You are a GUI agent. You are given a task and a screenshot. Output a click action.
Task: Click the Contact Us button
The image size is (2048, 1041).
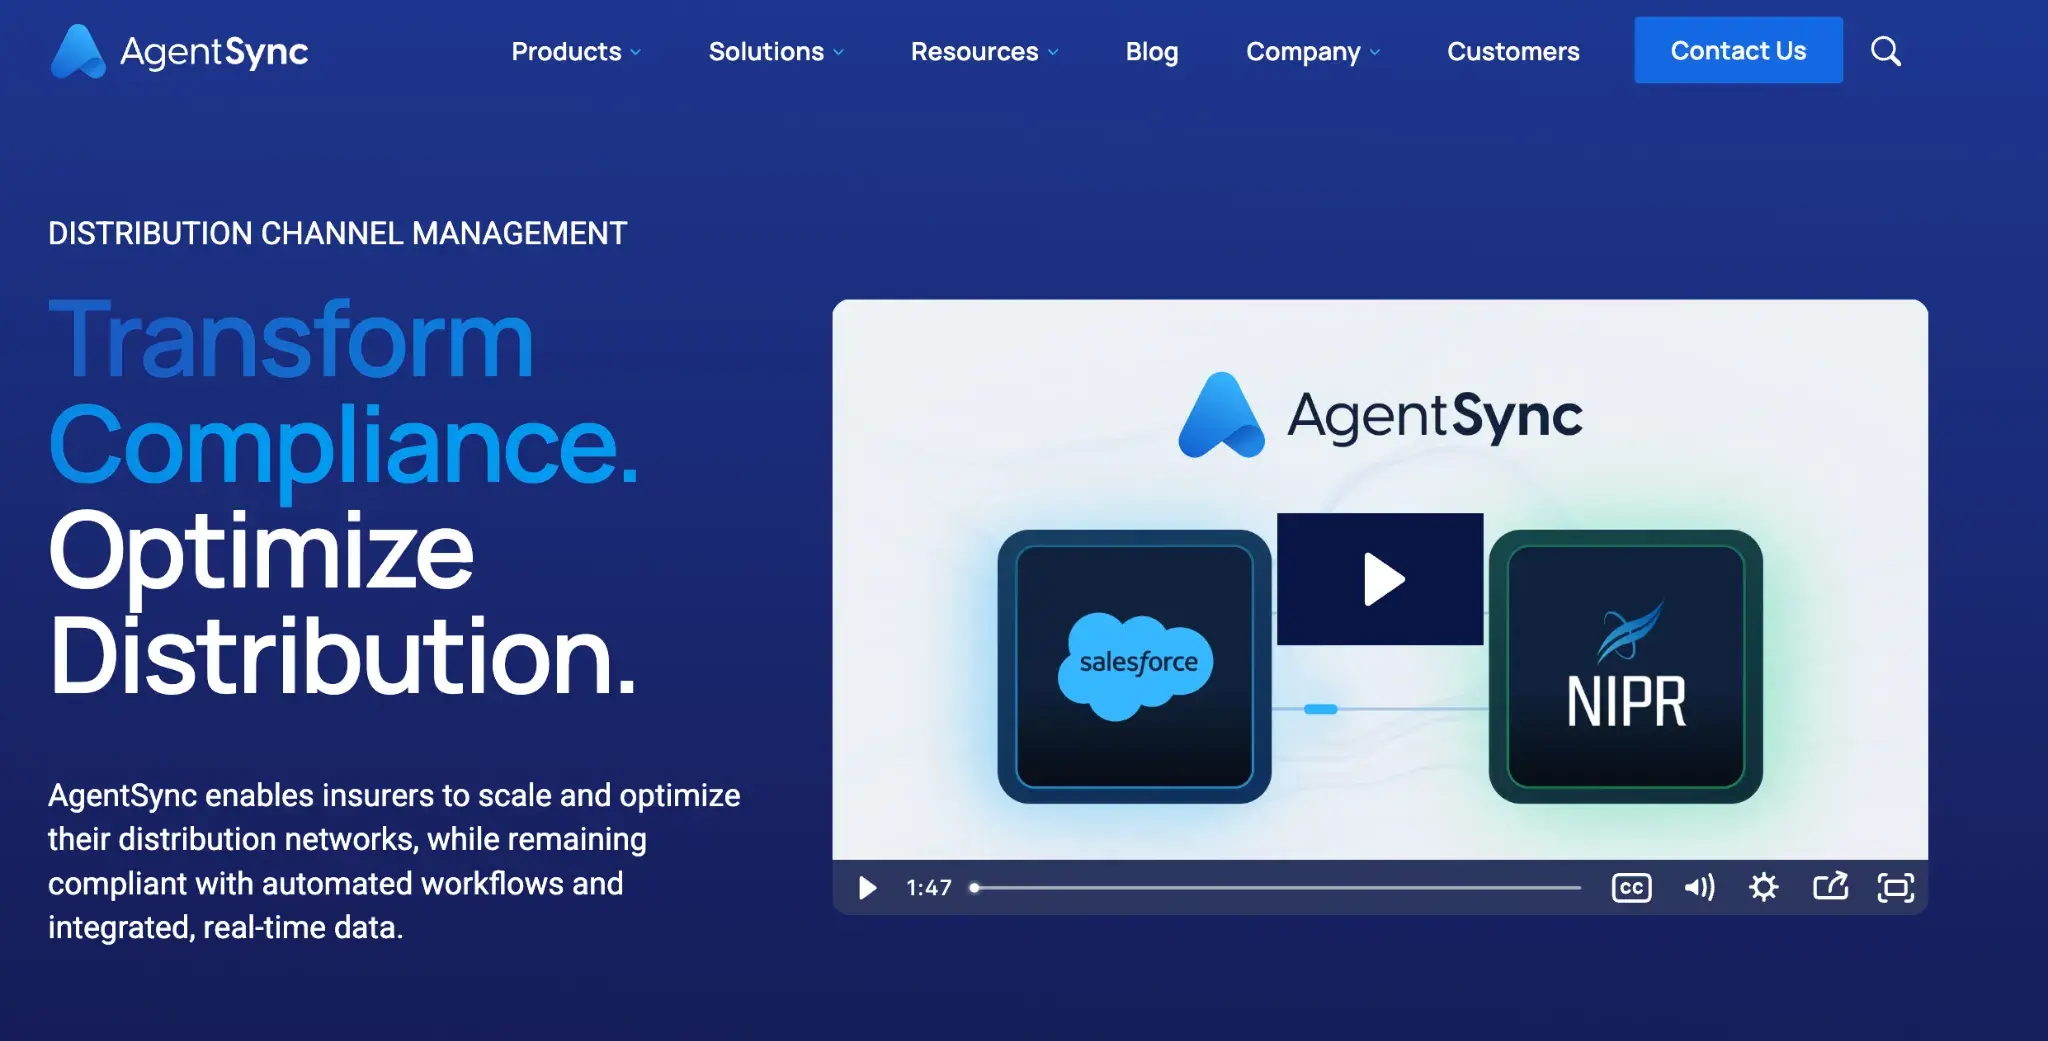1738,50
